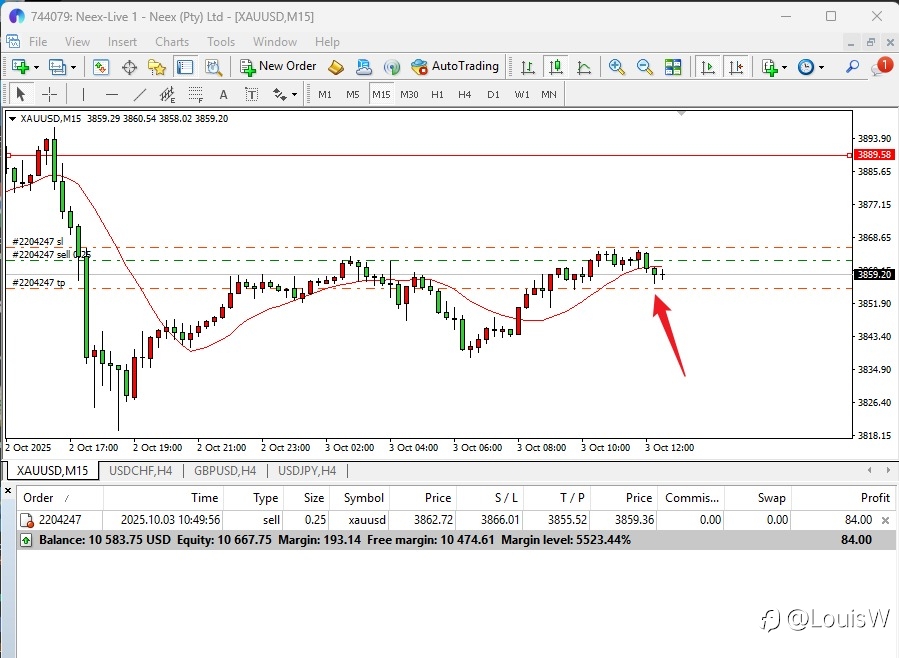Zoom out of the chart
Viewport: 899px width, 658px height.
tap(644, 67)
